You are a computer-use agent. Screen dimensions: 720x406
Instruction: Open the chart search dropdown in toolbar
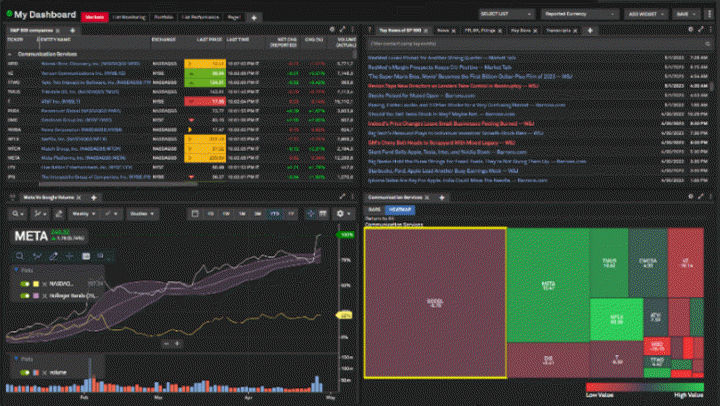click(18, 214)
